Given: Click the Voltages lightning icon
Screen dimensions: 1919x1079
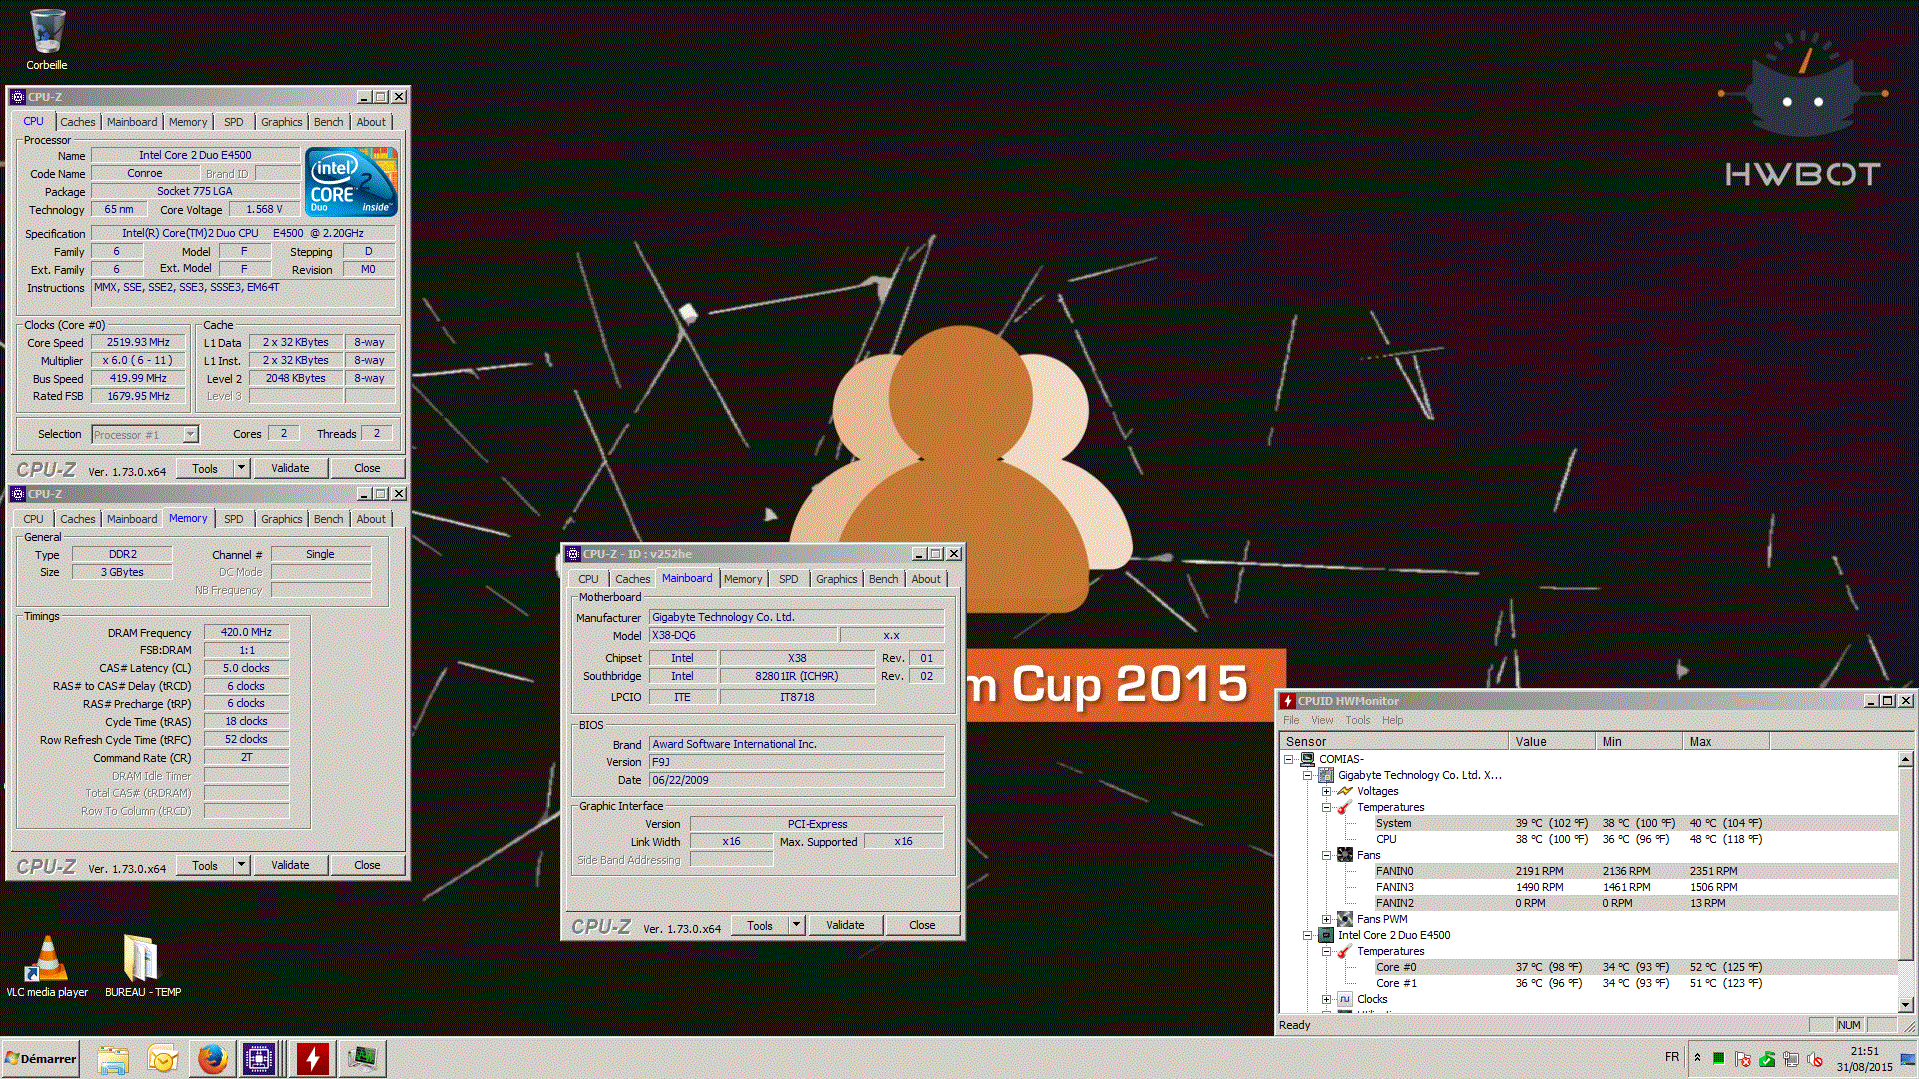Looking at the screenshot, I should 1345,791.
